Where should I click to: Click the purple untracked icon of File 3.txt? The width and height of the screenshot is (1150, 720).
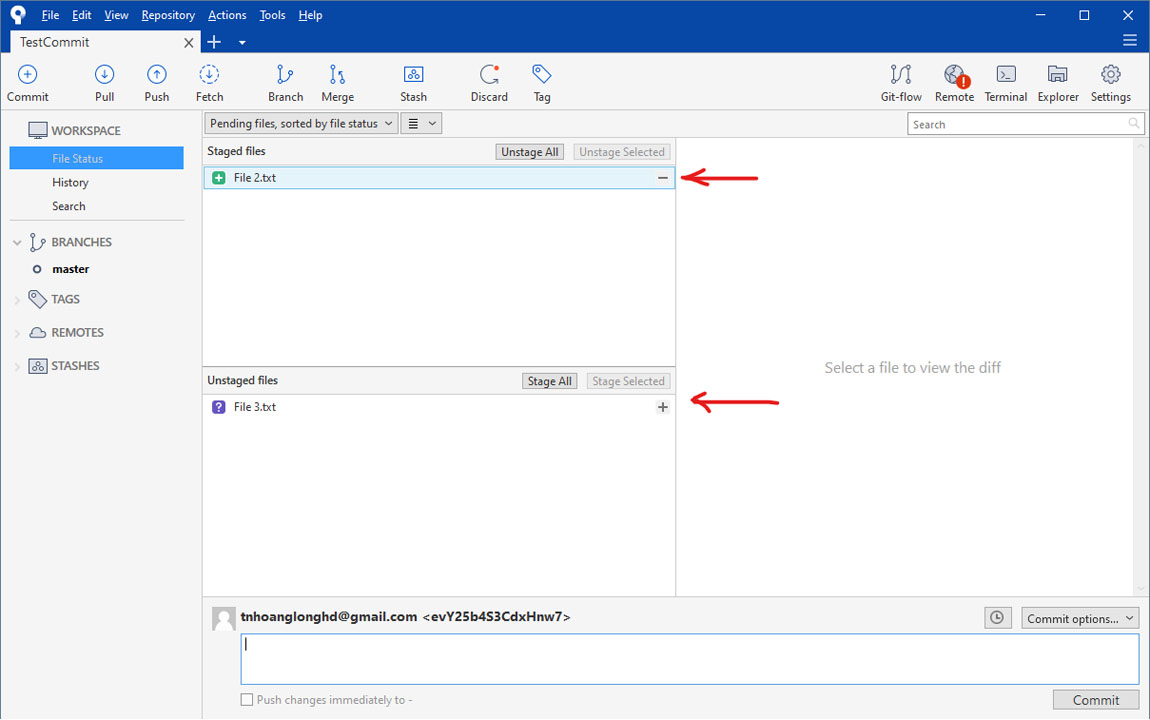coord(219,407)
